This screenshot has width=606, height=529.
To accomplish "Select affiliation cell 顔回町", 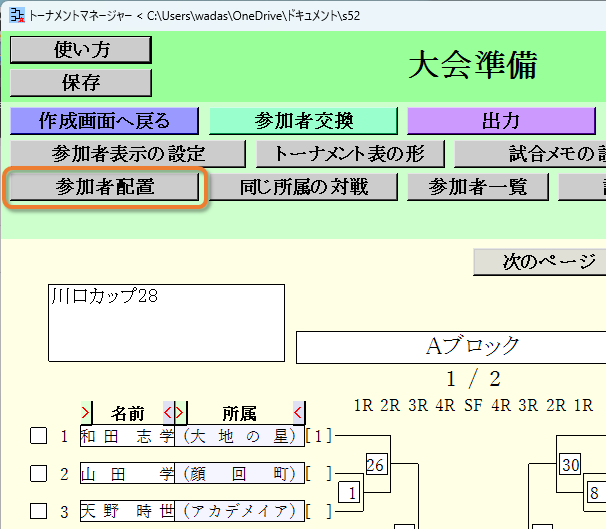I will (240, 473).
